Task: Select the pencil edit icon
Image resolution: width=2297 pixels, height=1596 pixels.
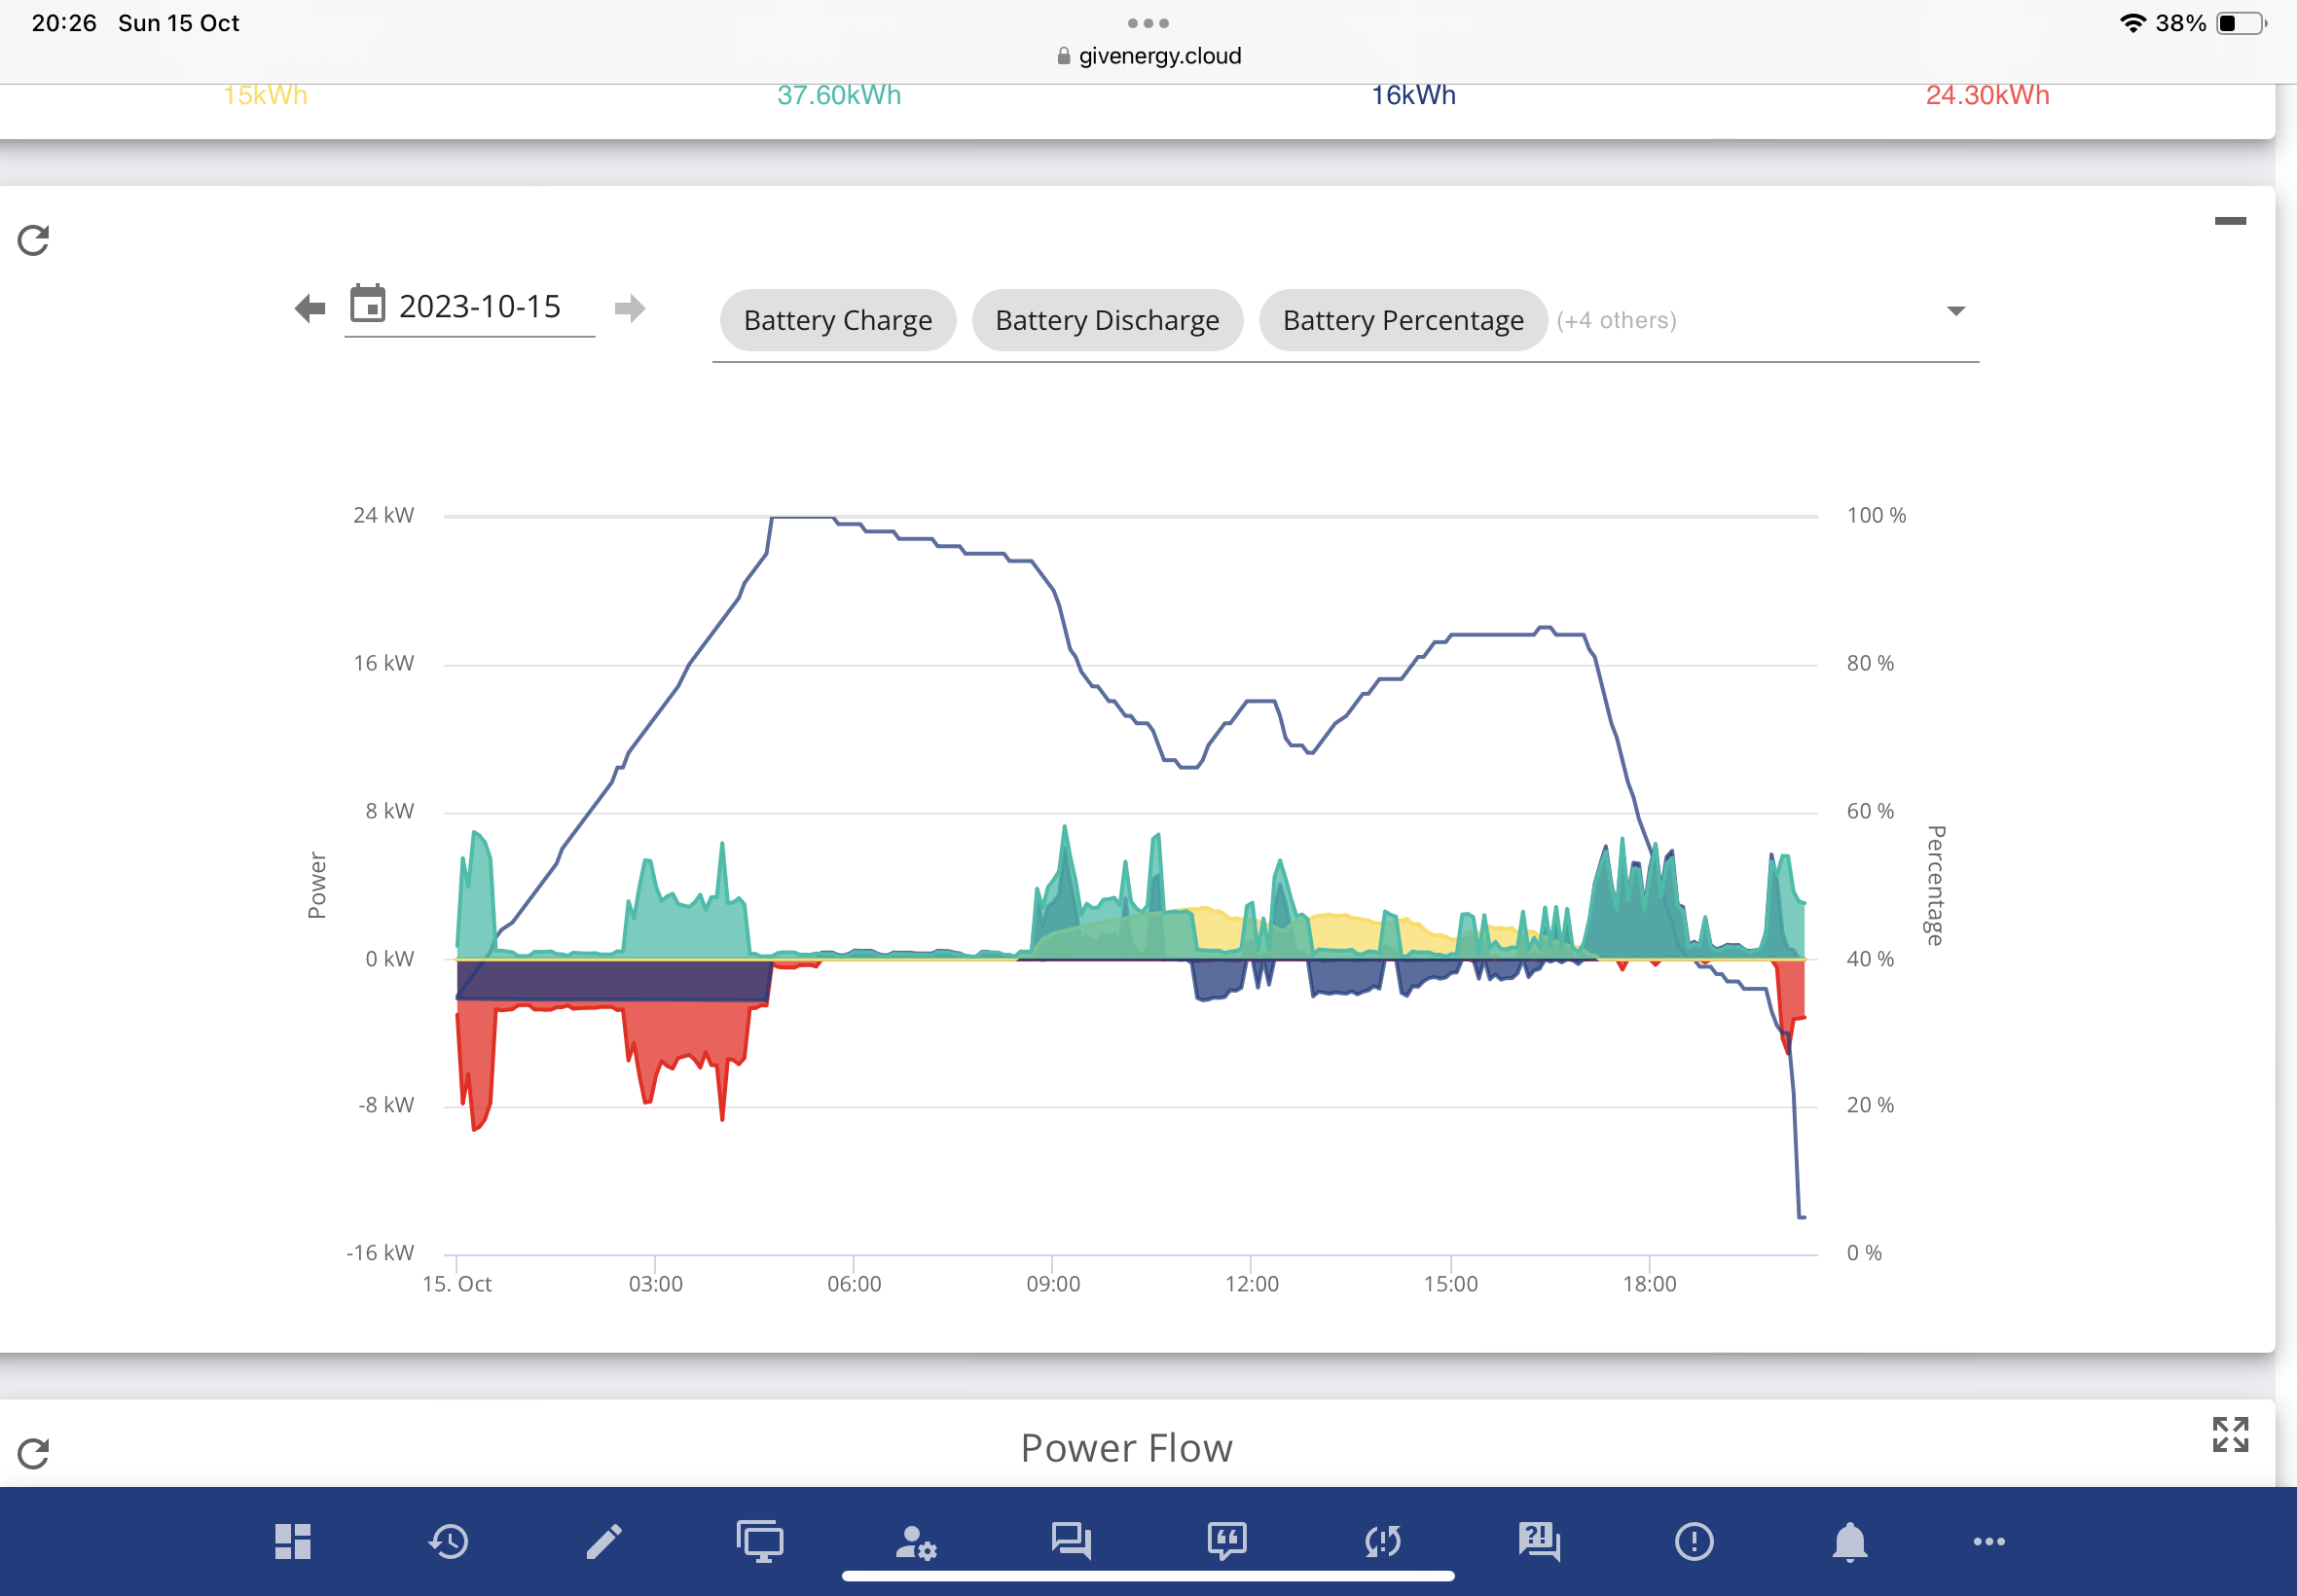Action: (x=604, y=1541)
